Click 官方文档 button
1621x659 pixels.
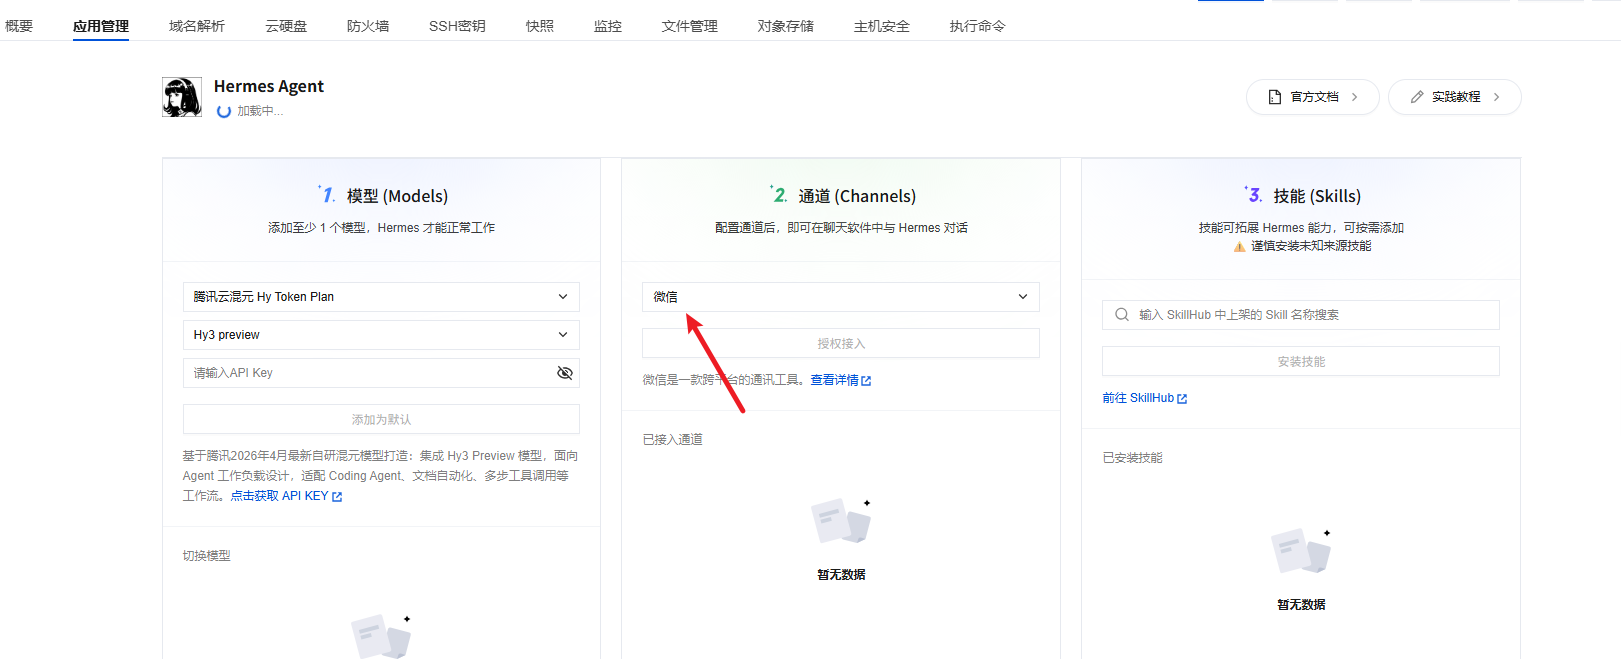pos(1313,97)
